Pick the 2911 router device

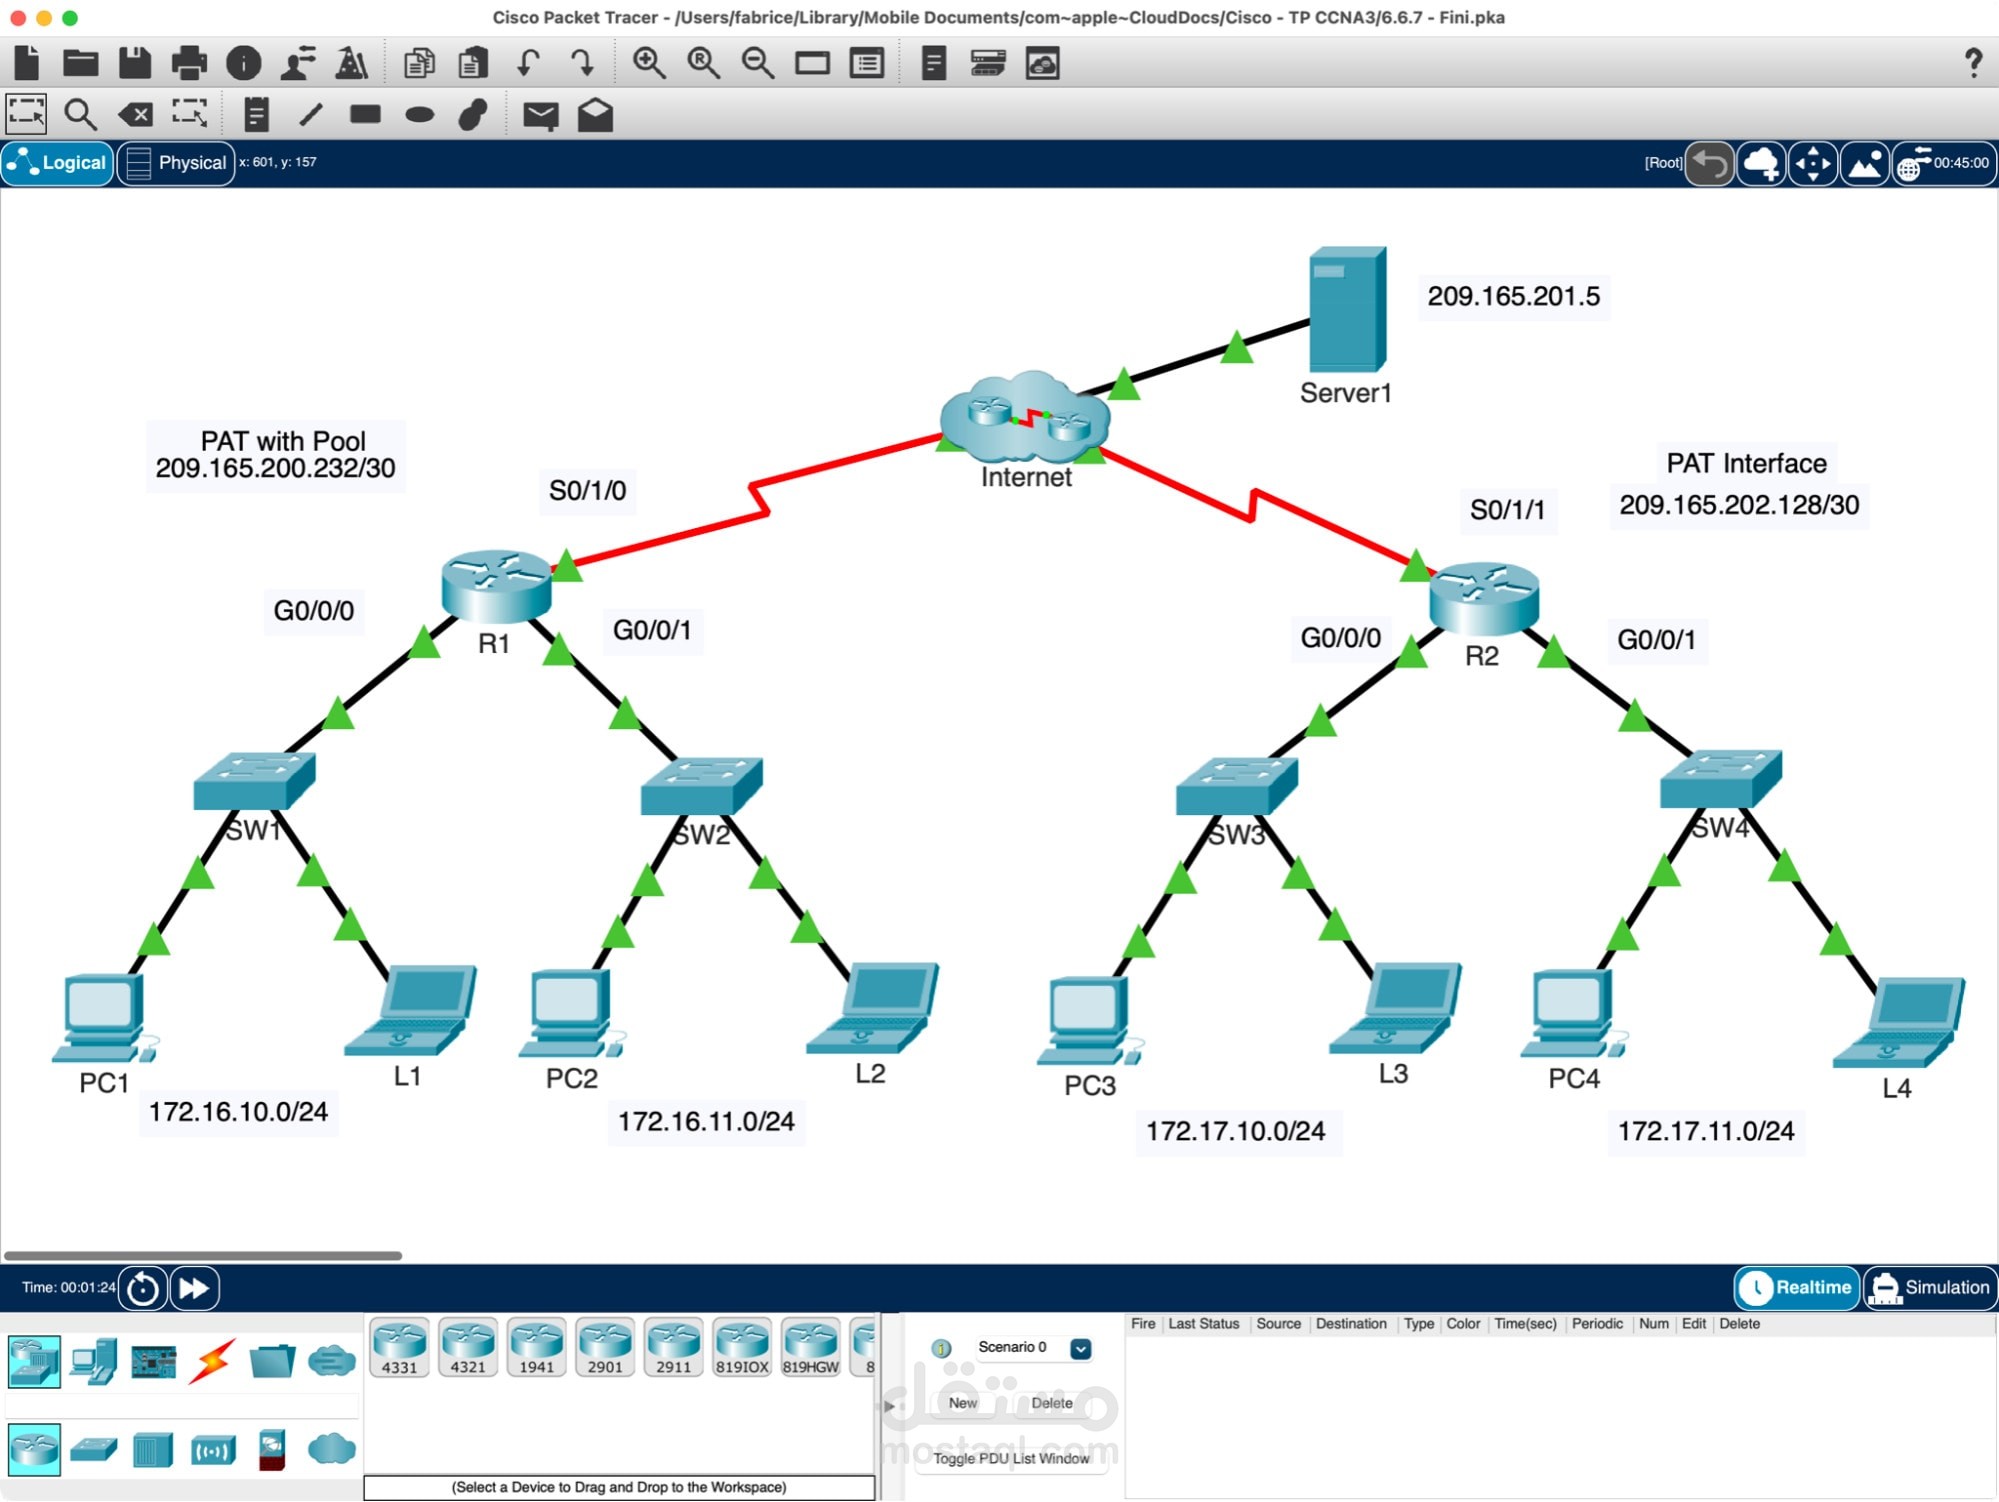[x=673, y=1348]
